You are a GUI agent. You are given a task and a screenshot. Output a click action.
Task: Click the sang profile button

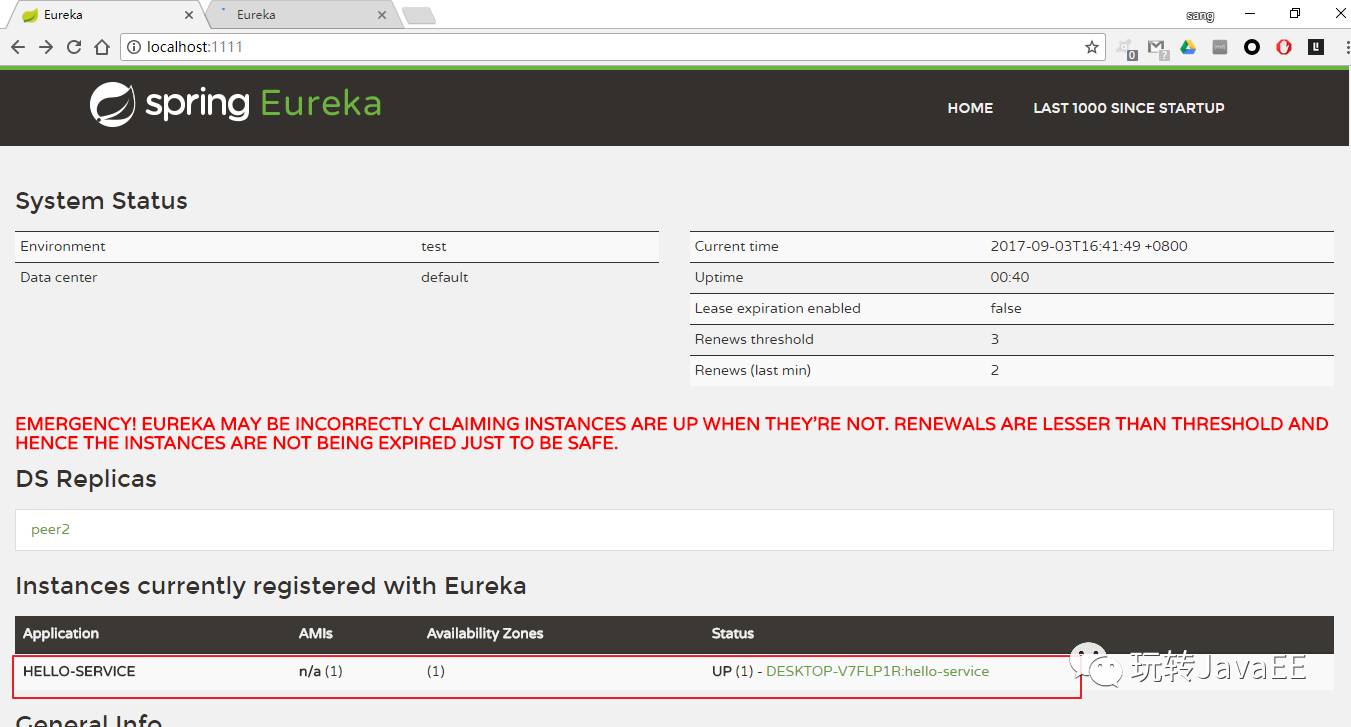tap(1200, 15)
